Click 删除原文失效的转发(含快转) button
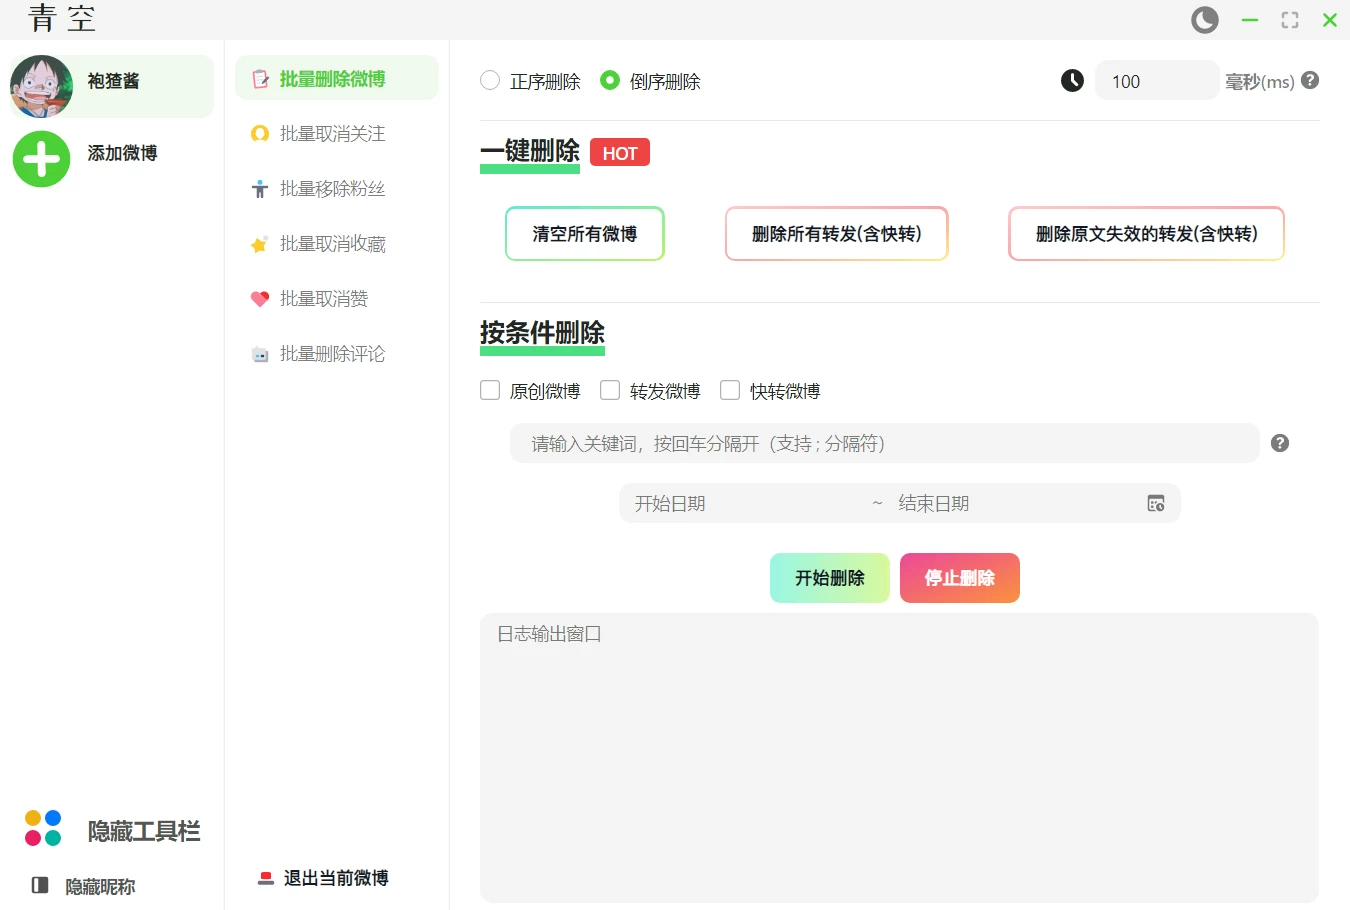The image size is (1350, 910). click(1146, 233)
